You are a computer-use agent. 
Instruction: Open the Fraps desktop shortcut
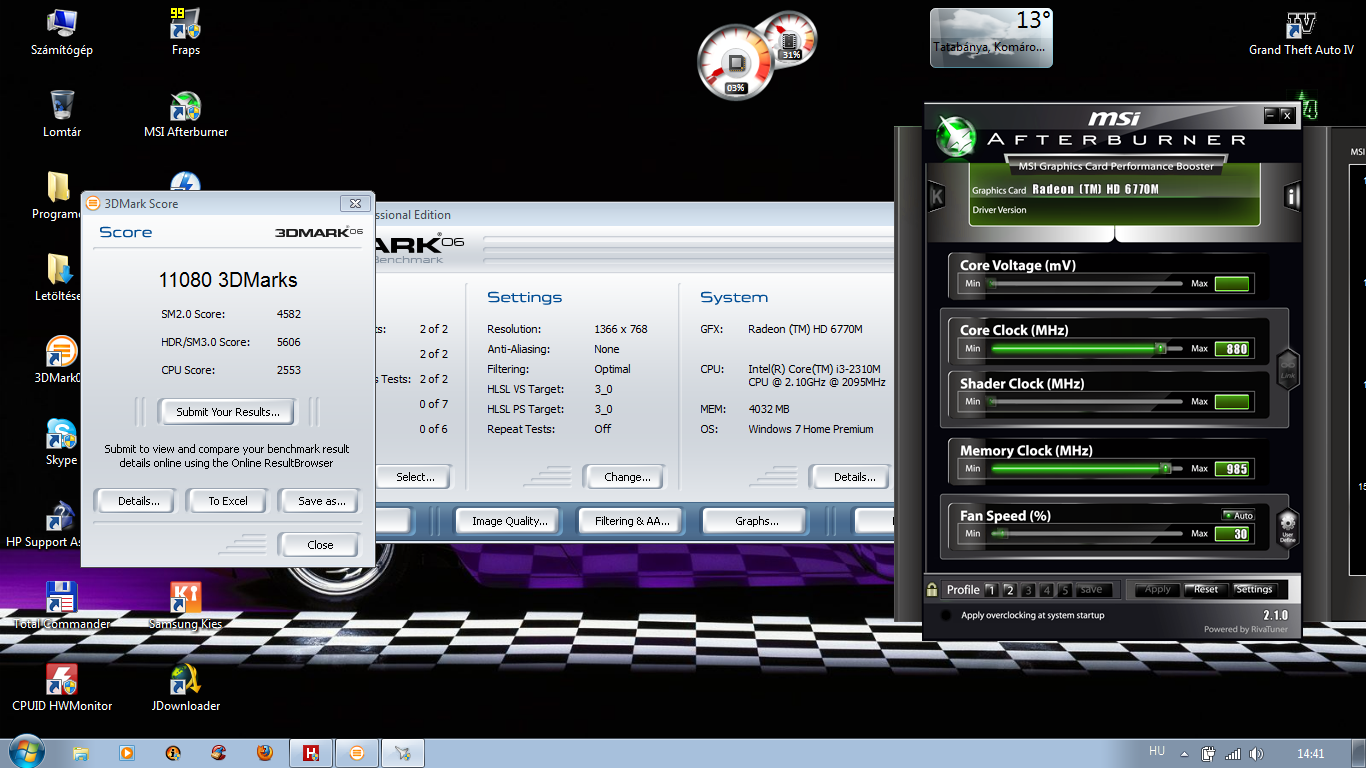[185, 32]
